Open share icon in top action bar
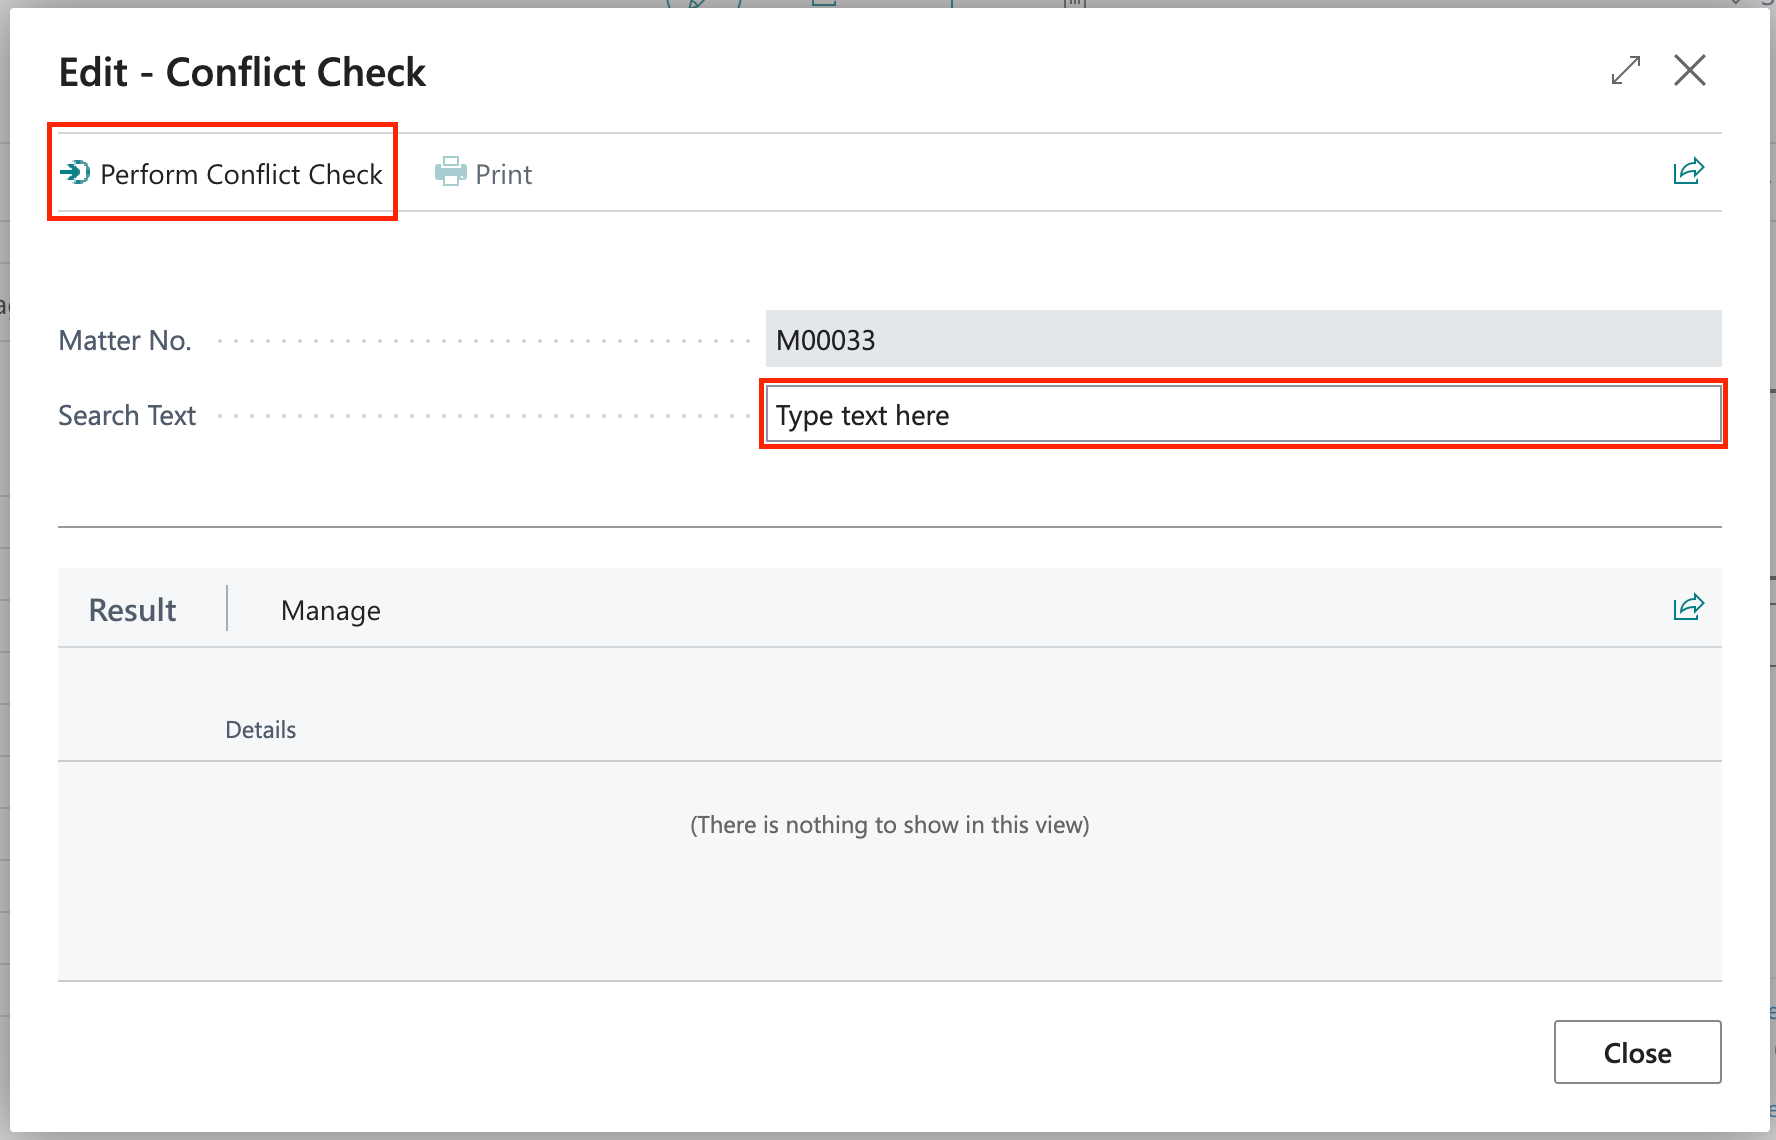 [1689, 172]
